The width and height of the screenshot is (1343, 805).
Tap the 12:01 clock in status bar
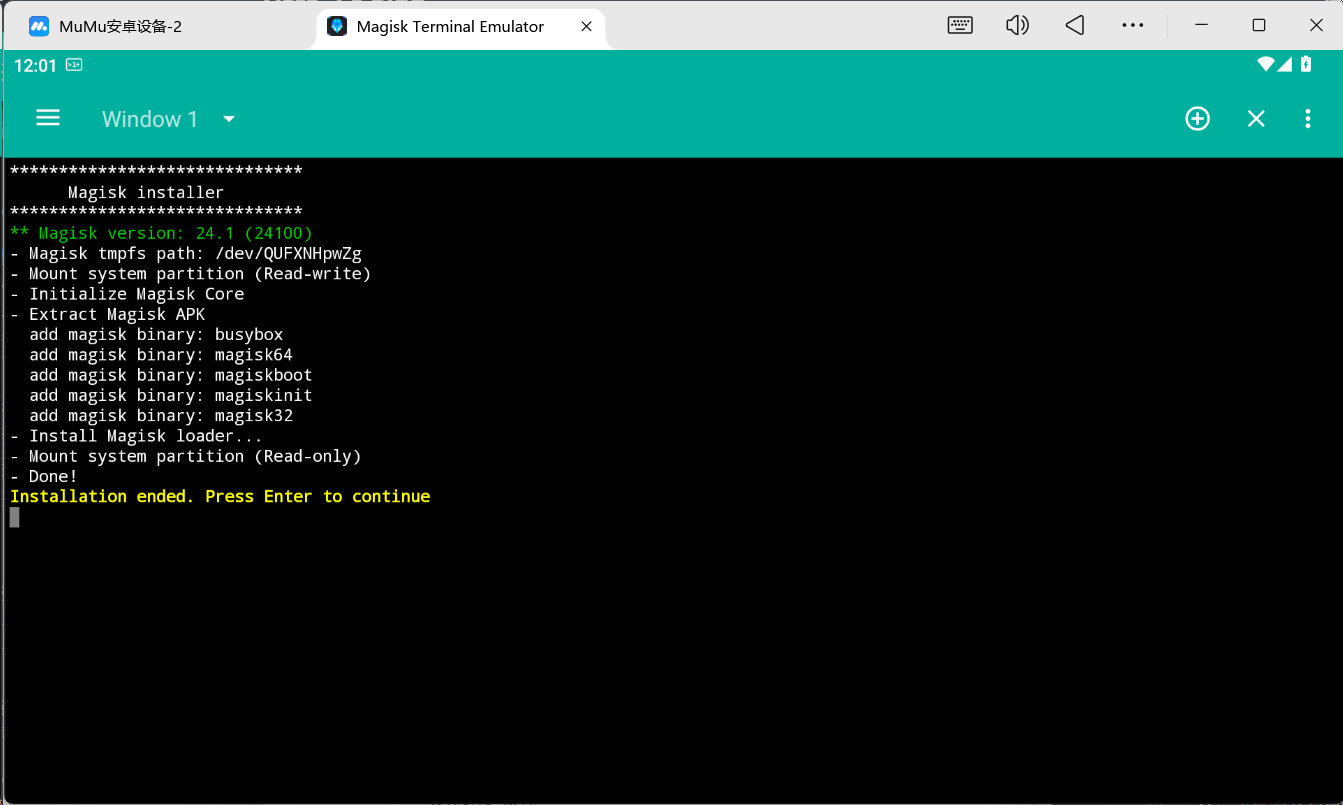click(35, 65)
